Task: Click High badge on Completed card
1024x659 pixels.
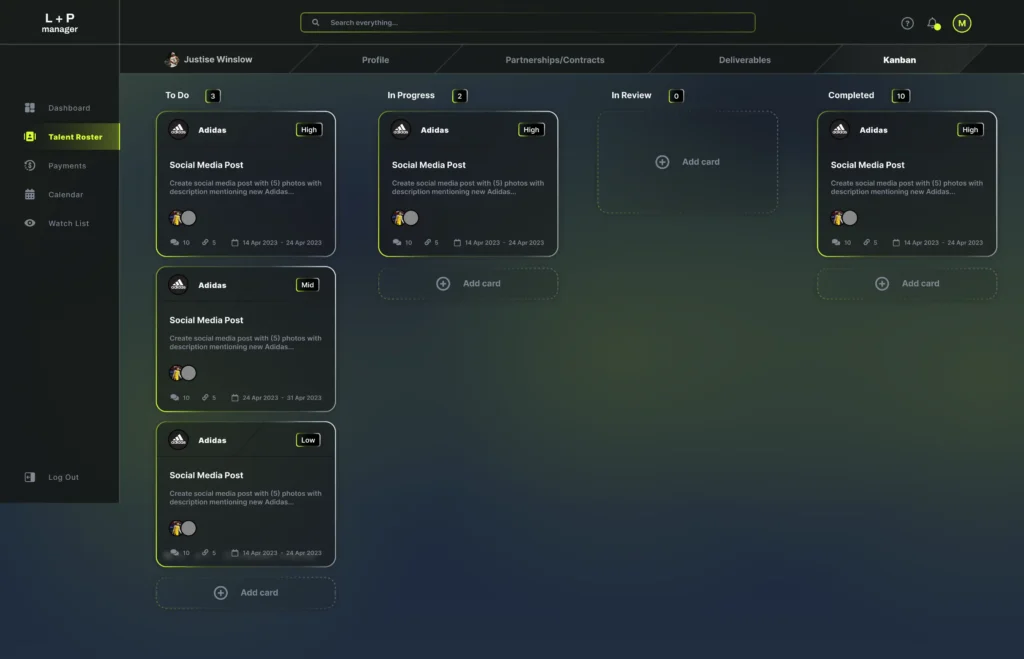Action: [x=970, y=129]
